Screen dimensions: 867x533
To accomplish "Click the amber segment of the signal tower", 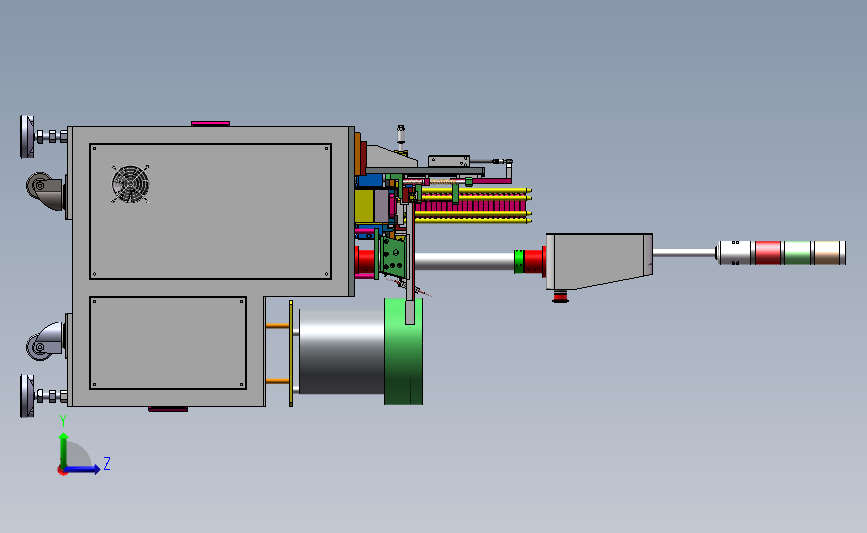I will [x=827, y=253].
